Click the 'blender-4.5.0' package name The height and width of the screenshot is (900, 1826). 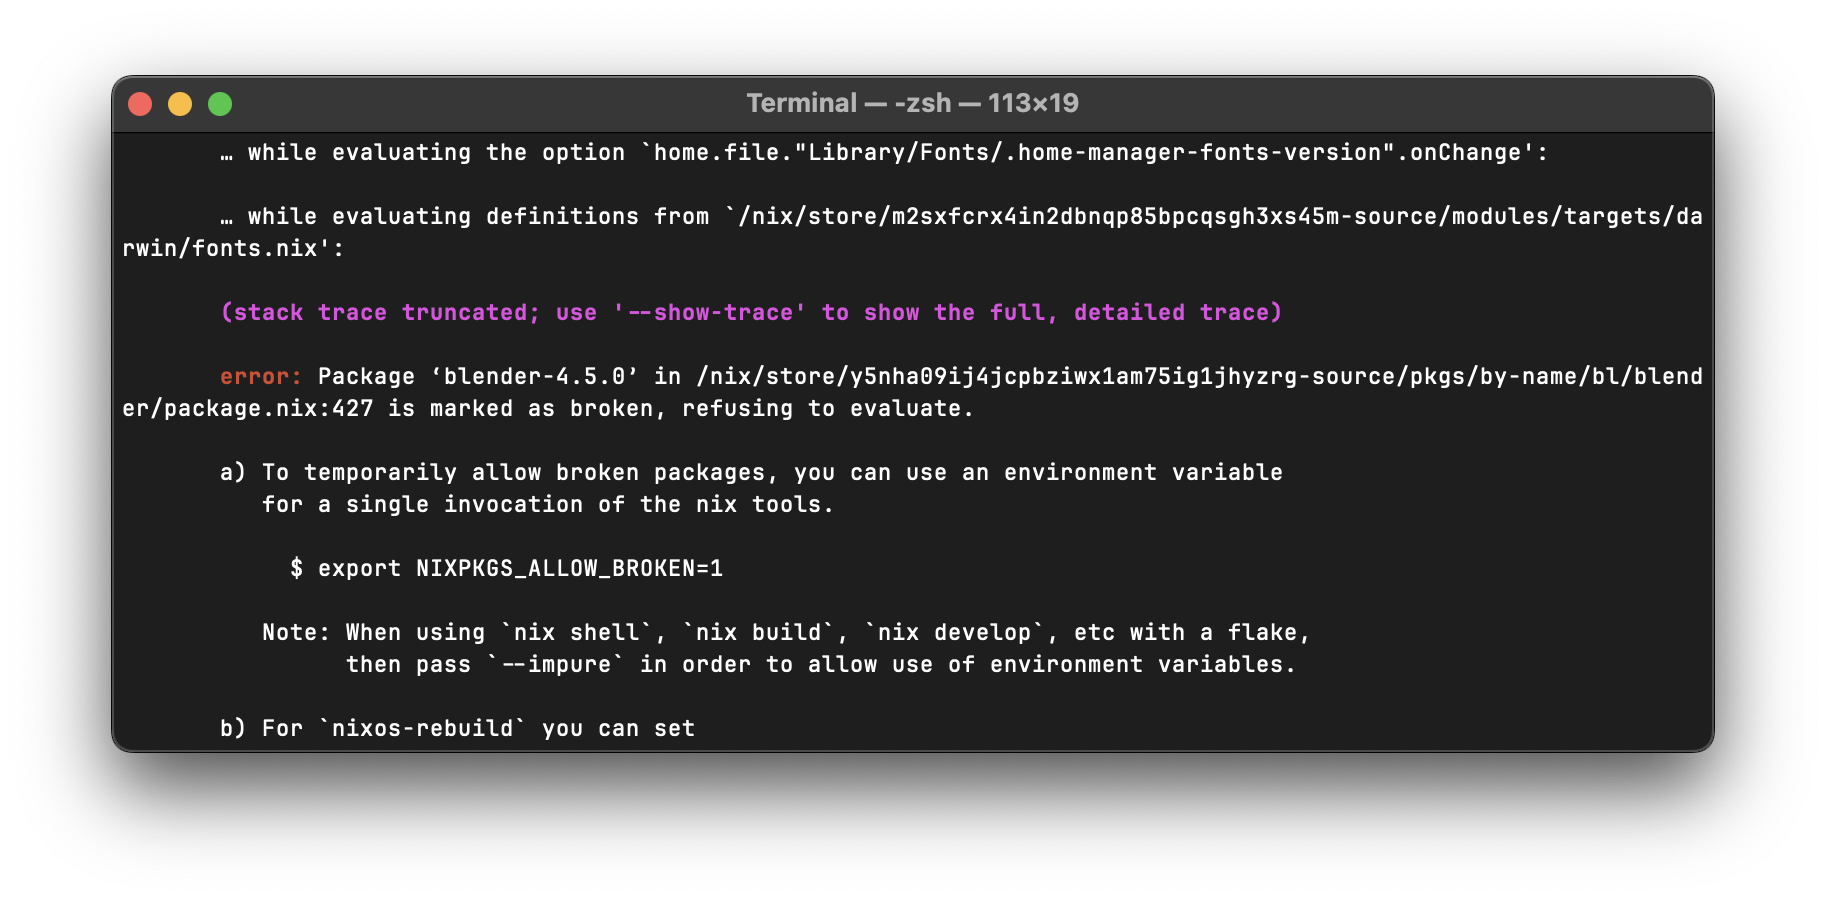coord(534,377)
